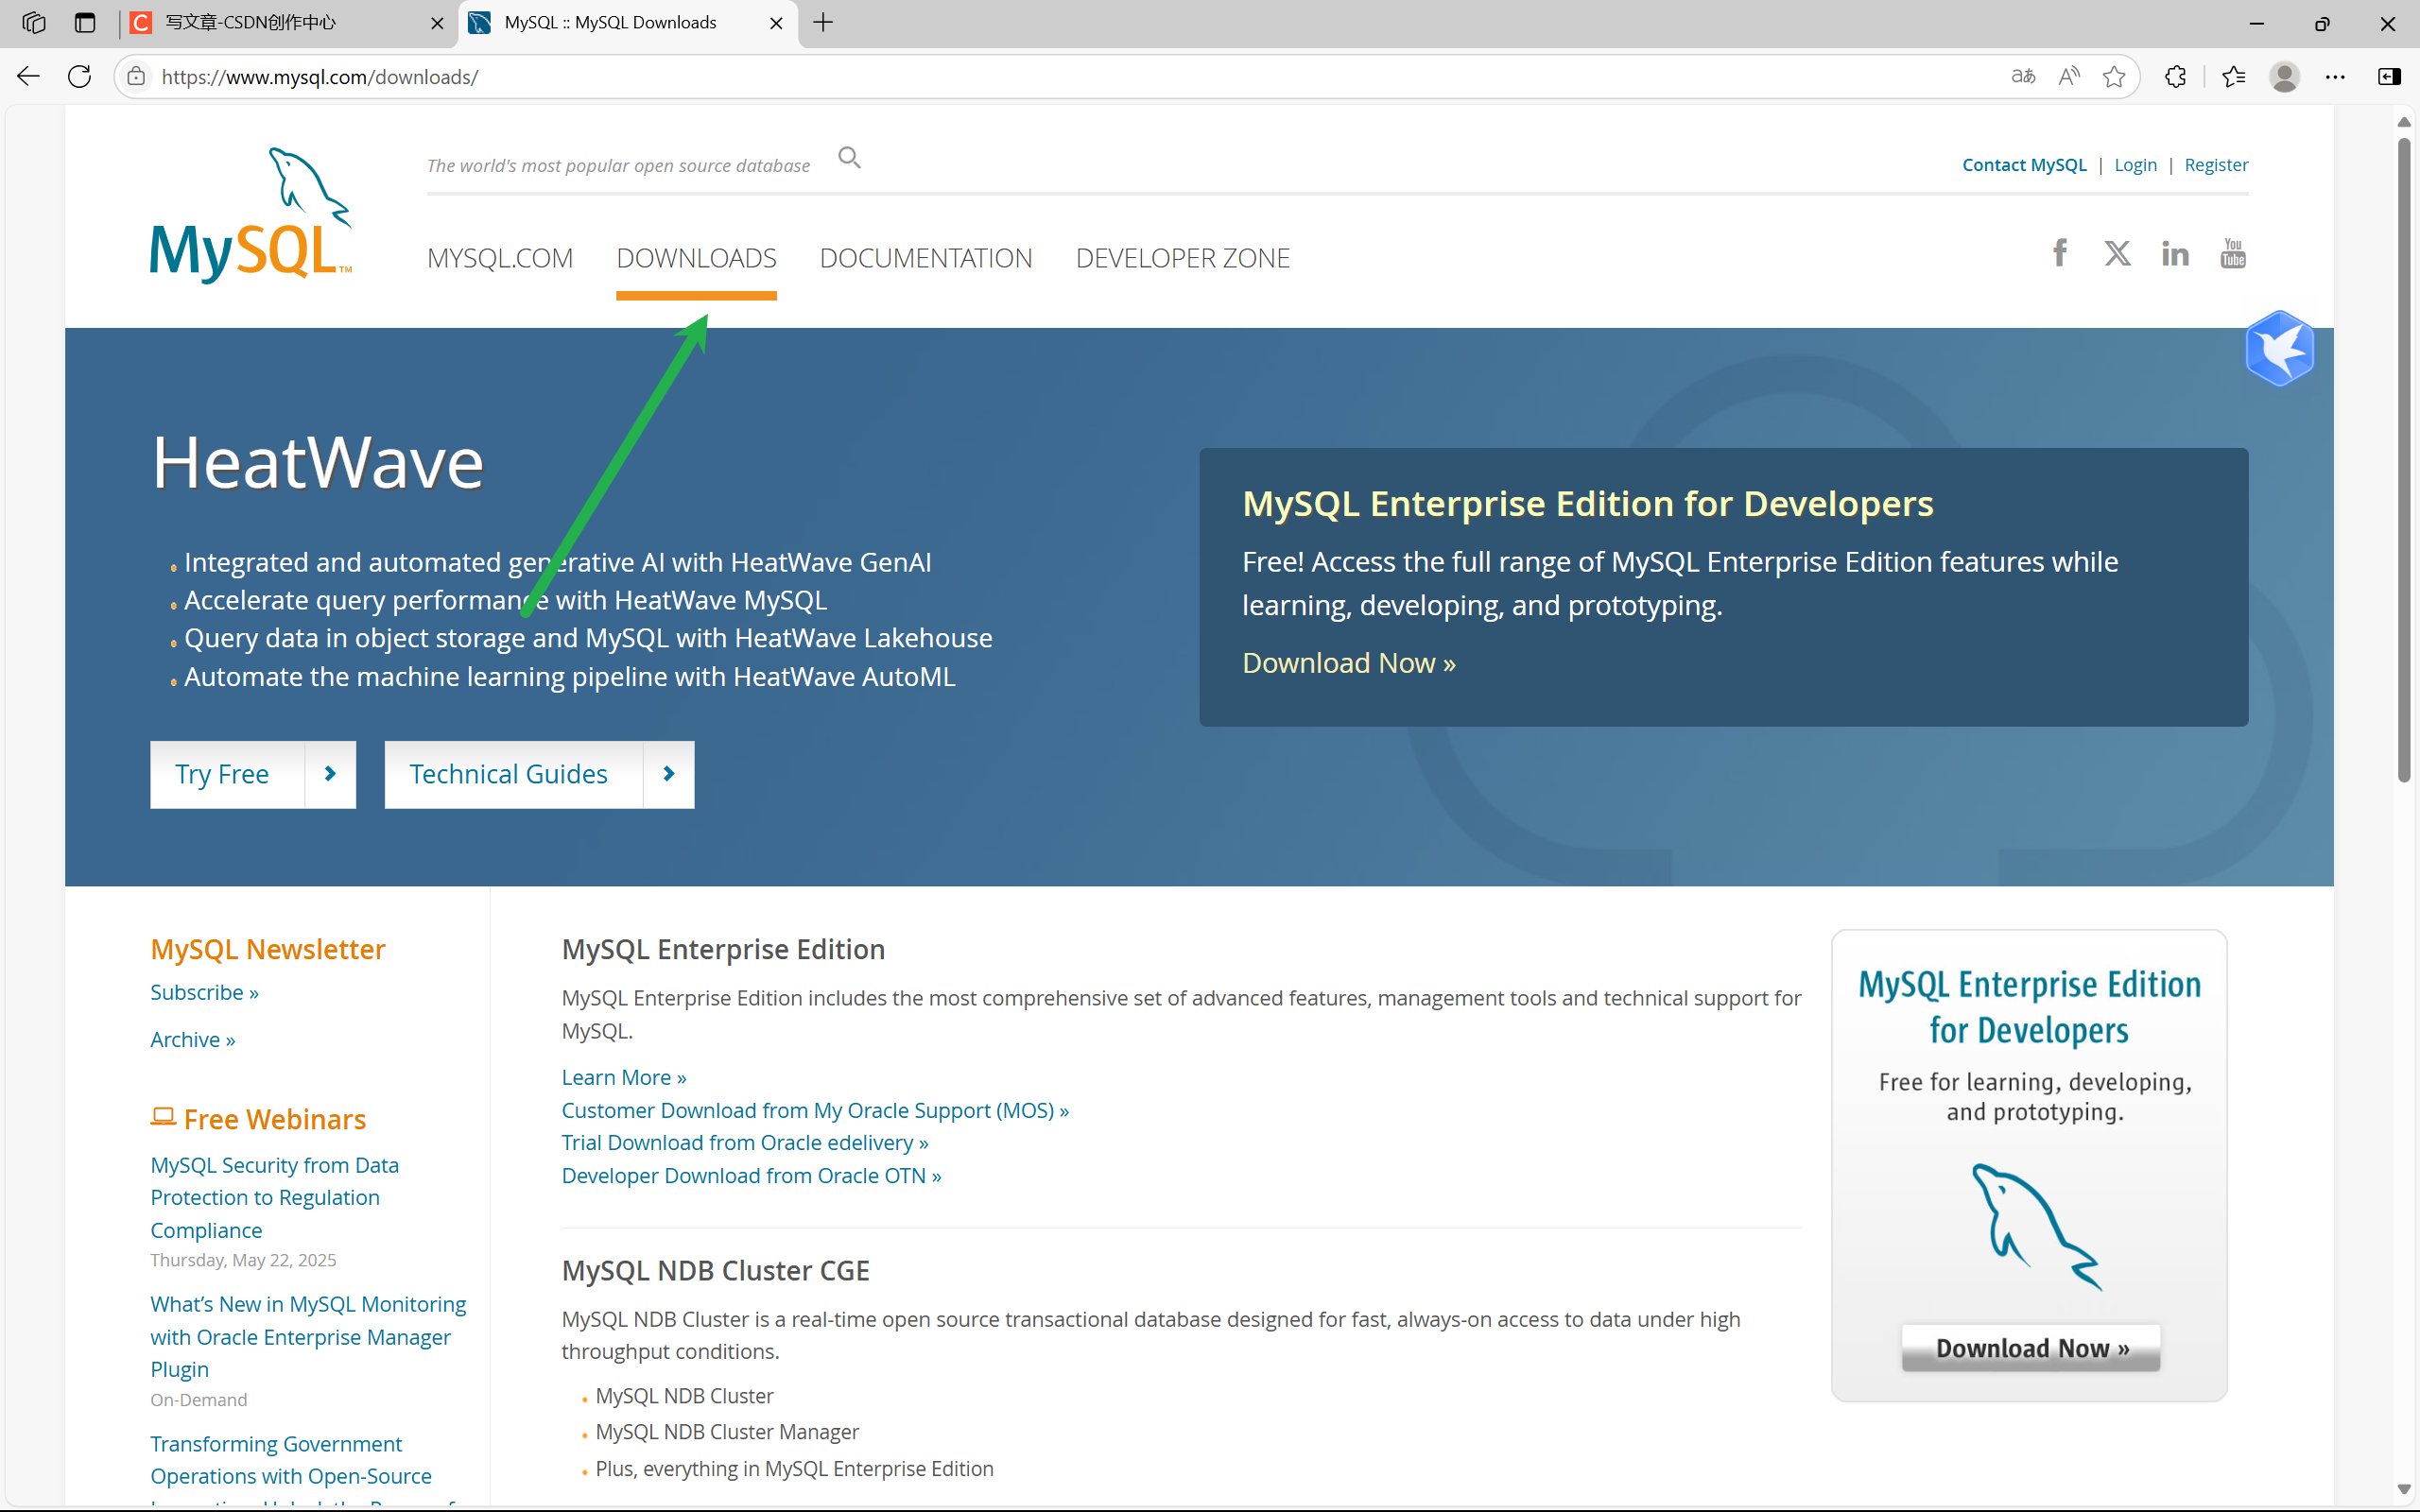Open the browser Extensions puzzle icon

[2175, 76]
